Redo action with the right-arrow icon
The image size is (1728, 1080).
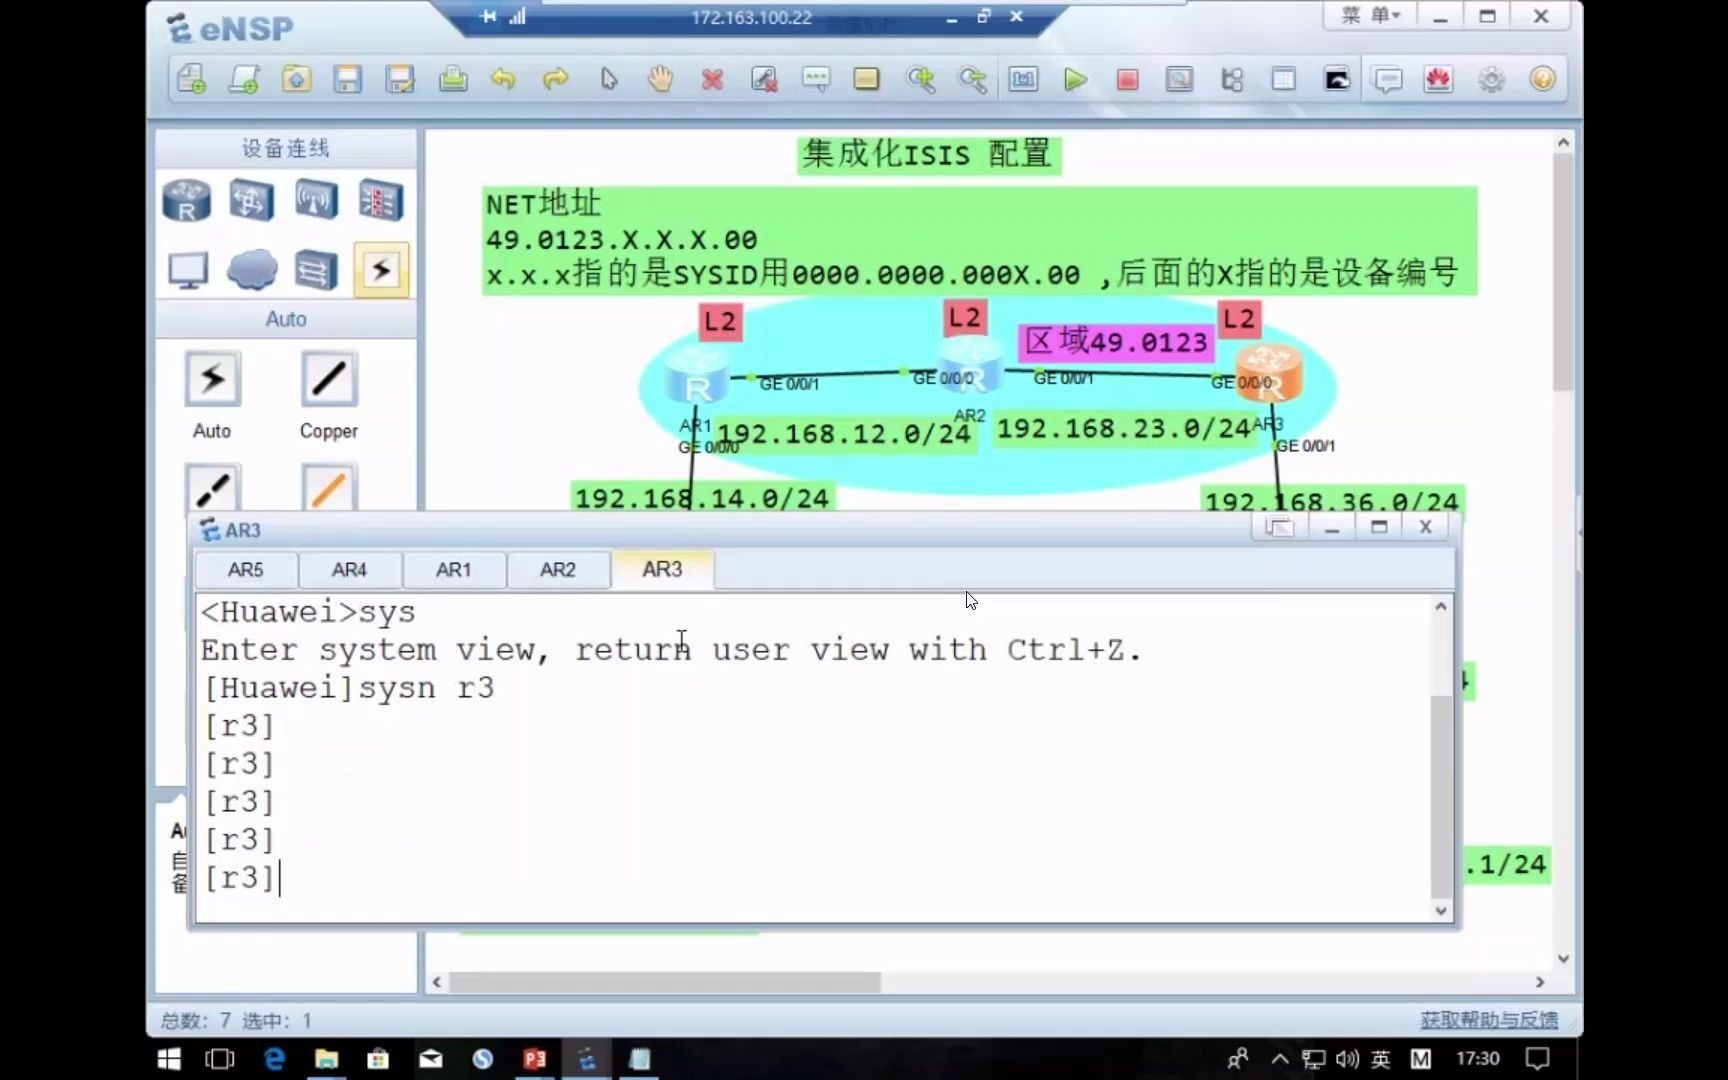[556, 79]
